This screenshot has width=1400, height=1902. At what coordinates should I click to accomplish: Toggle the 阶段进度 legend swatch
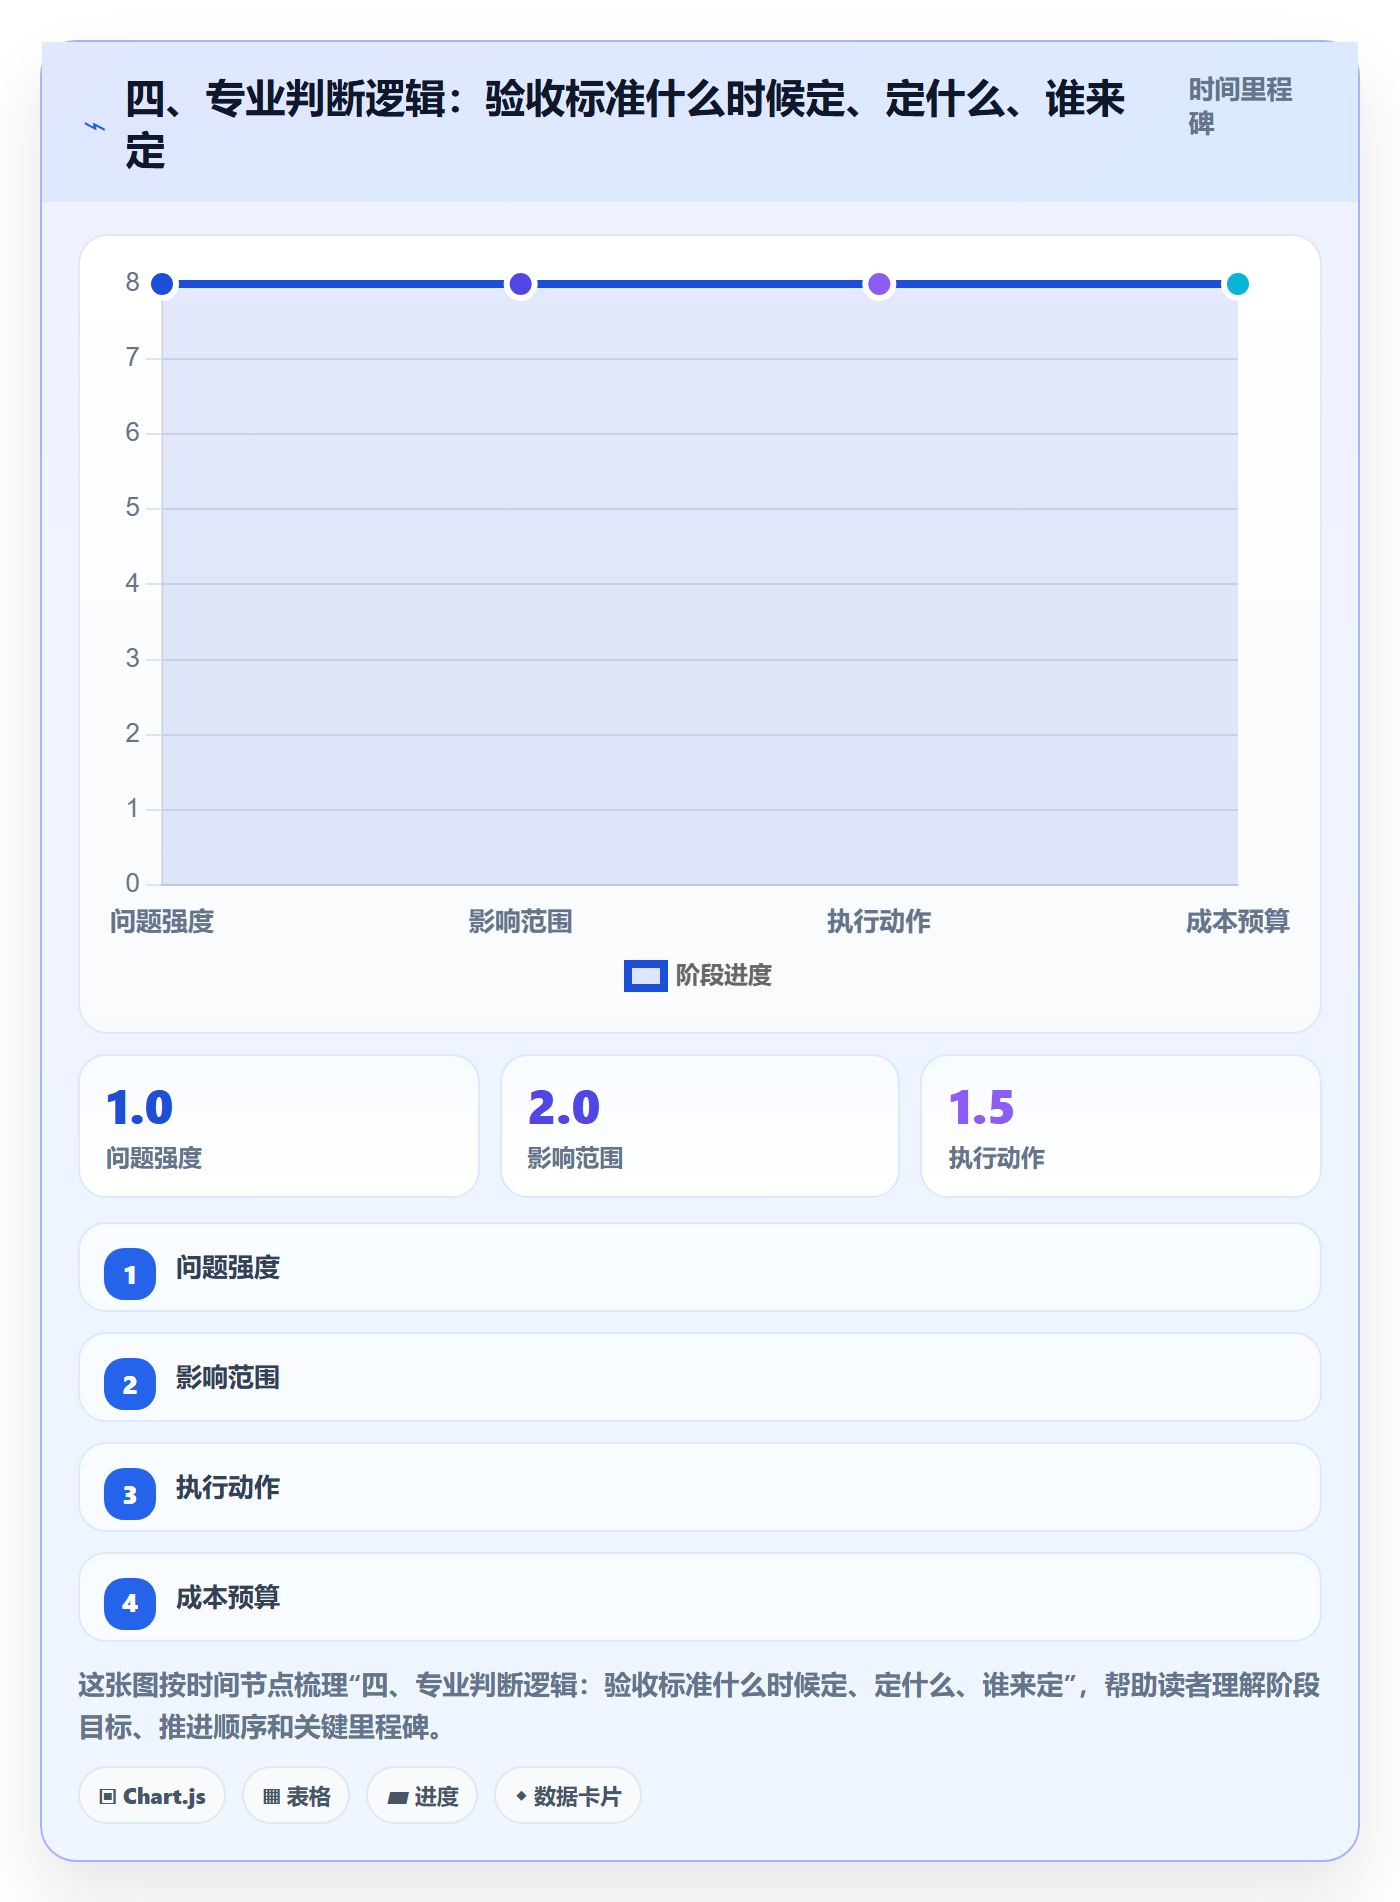pos(645,976)
